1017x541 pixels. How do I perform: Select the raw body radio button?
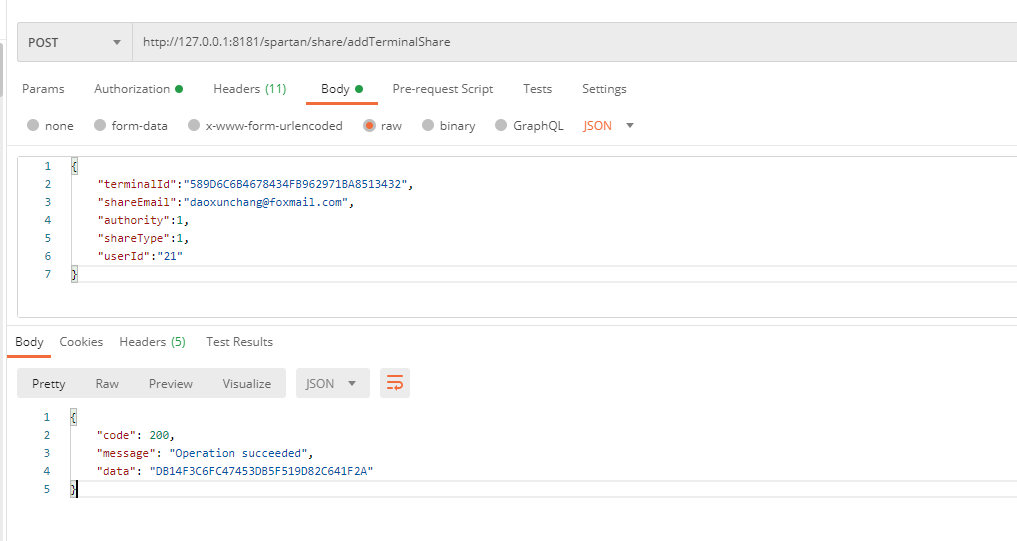(370, 126)
